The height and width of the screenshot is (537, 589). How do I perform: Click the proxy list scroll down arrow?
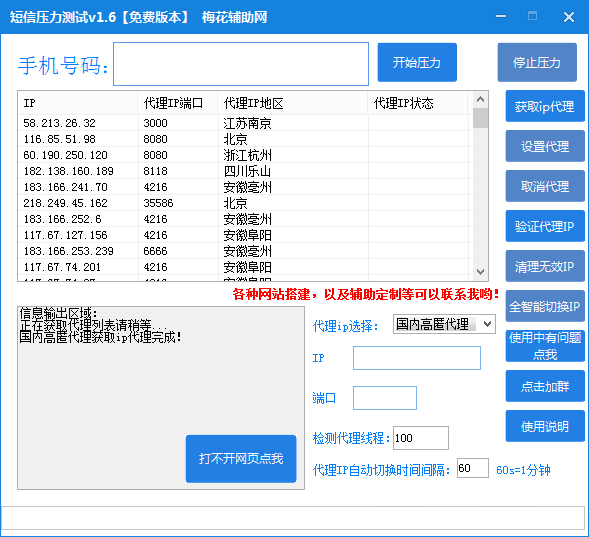(x=480, y=272)
